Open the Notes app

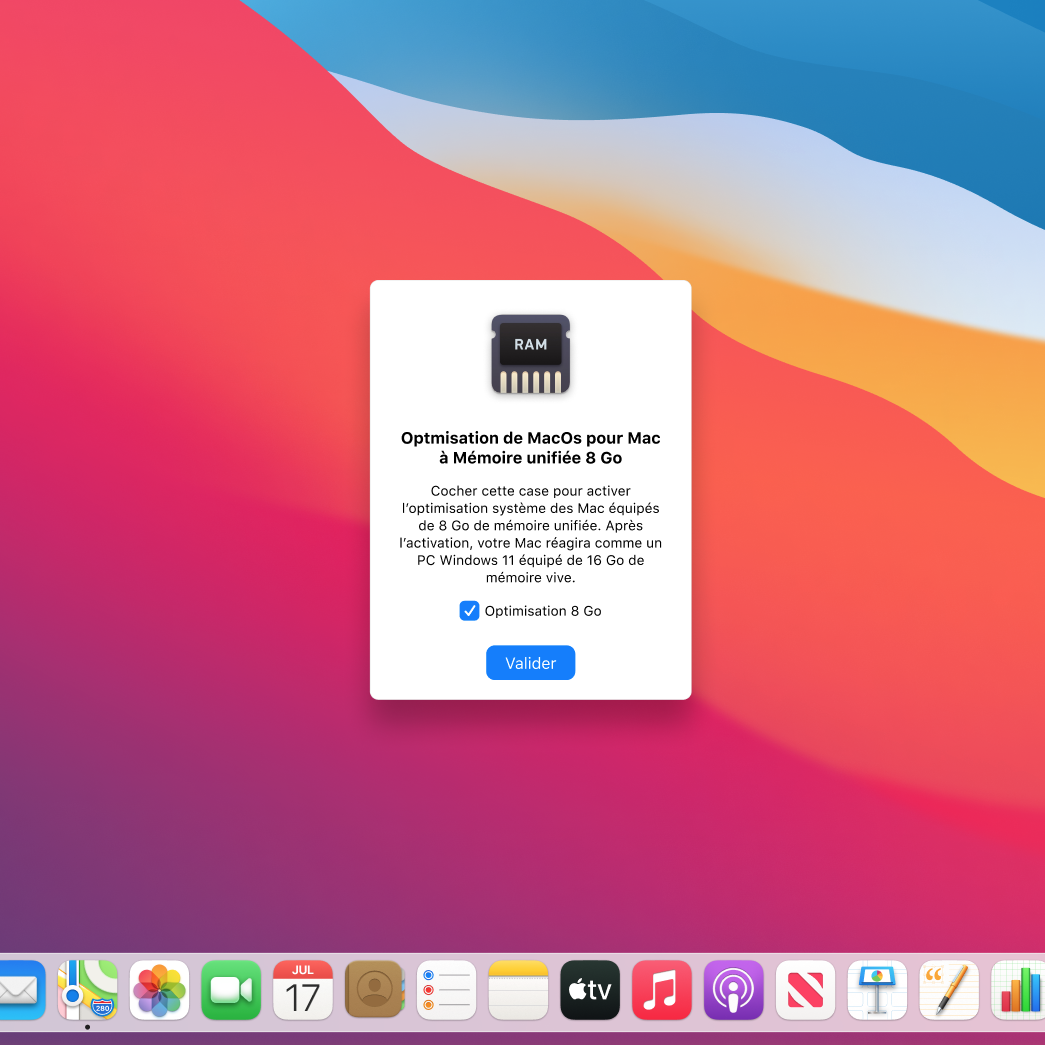pyautogui.click(x=518, y=990)
